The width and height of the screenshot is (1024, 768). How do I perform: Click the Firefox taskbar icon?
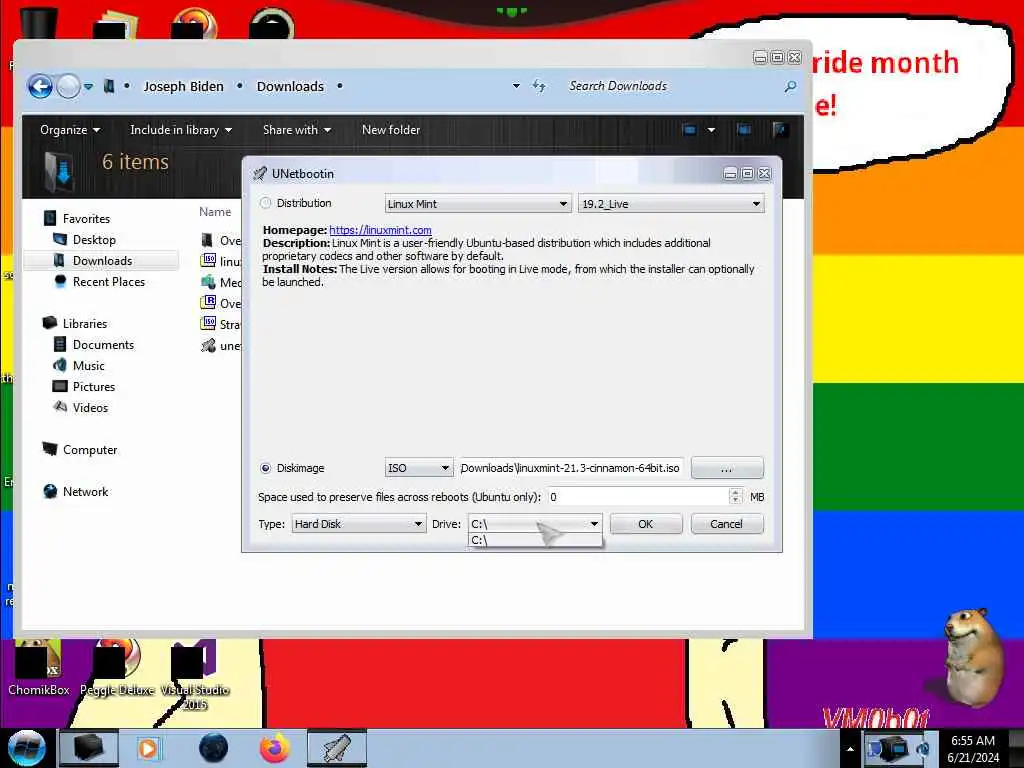click(275, 748)
